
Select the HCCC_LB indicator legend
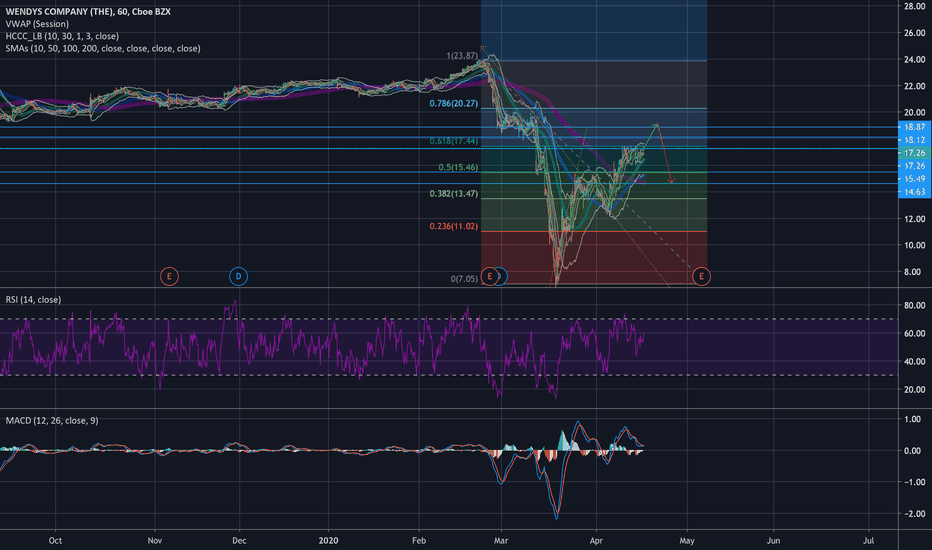62,36
